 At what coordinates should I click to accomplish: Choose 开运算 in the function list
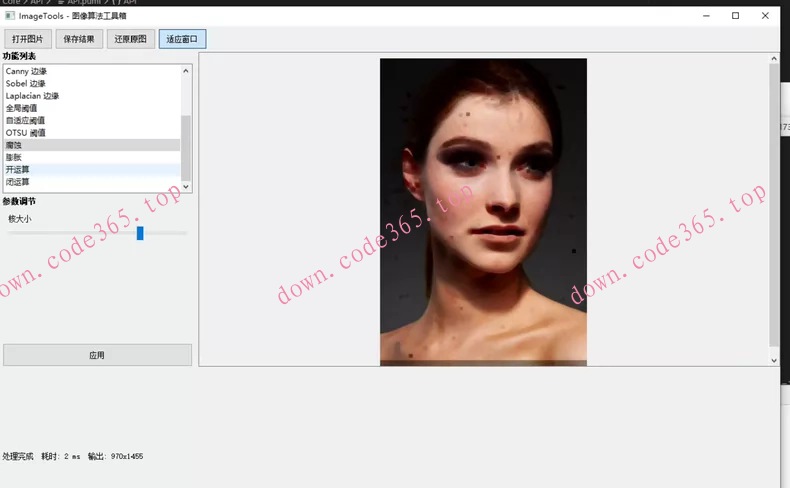[x=17, y=169]
